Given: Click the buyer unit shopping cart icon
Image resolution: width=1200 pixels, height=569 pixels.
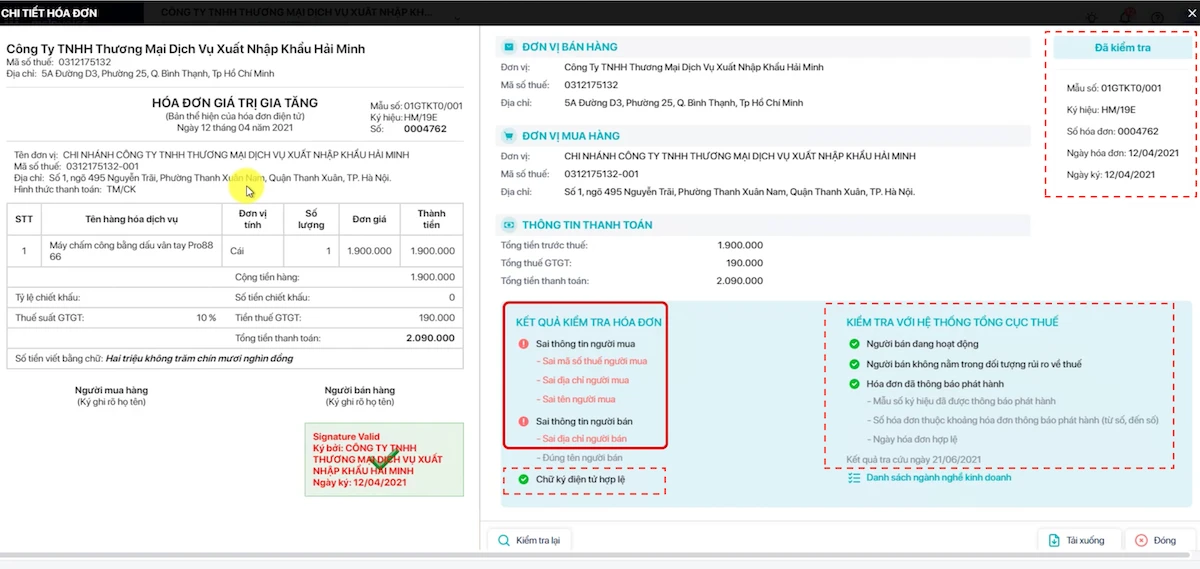Looking at the screenshot, I should [x=510, y=136].
